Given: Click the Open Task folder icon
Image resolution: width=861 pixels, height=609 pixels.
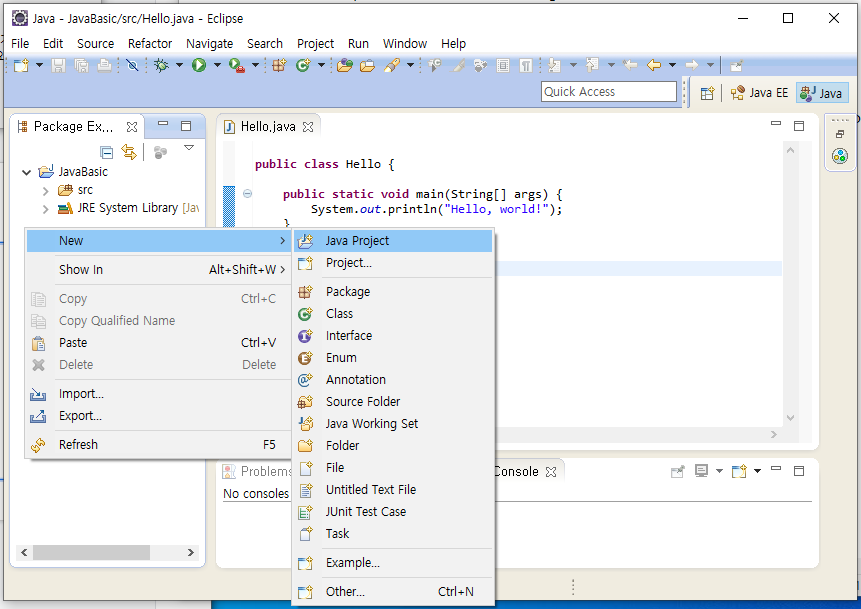Looking at the screenshot, I should 367,65.
